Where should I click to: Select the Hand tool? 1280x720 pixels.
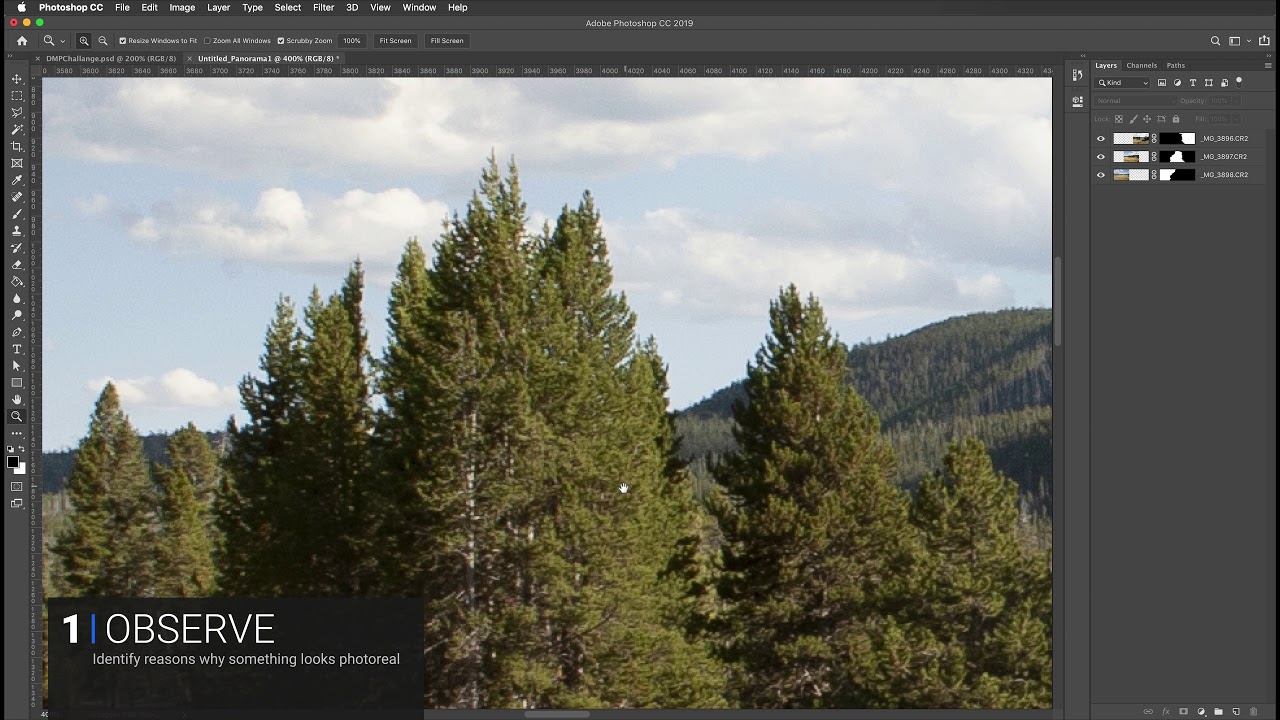pyautogui.click(x=17, y=400)
